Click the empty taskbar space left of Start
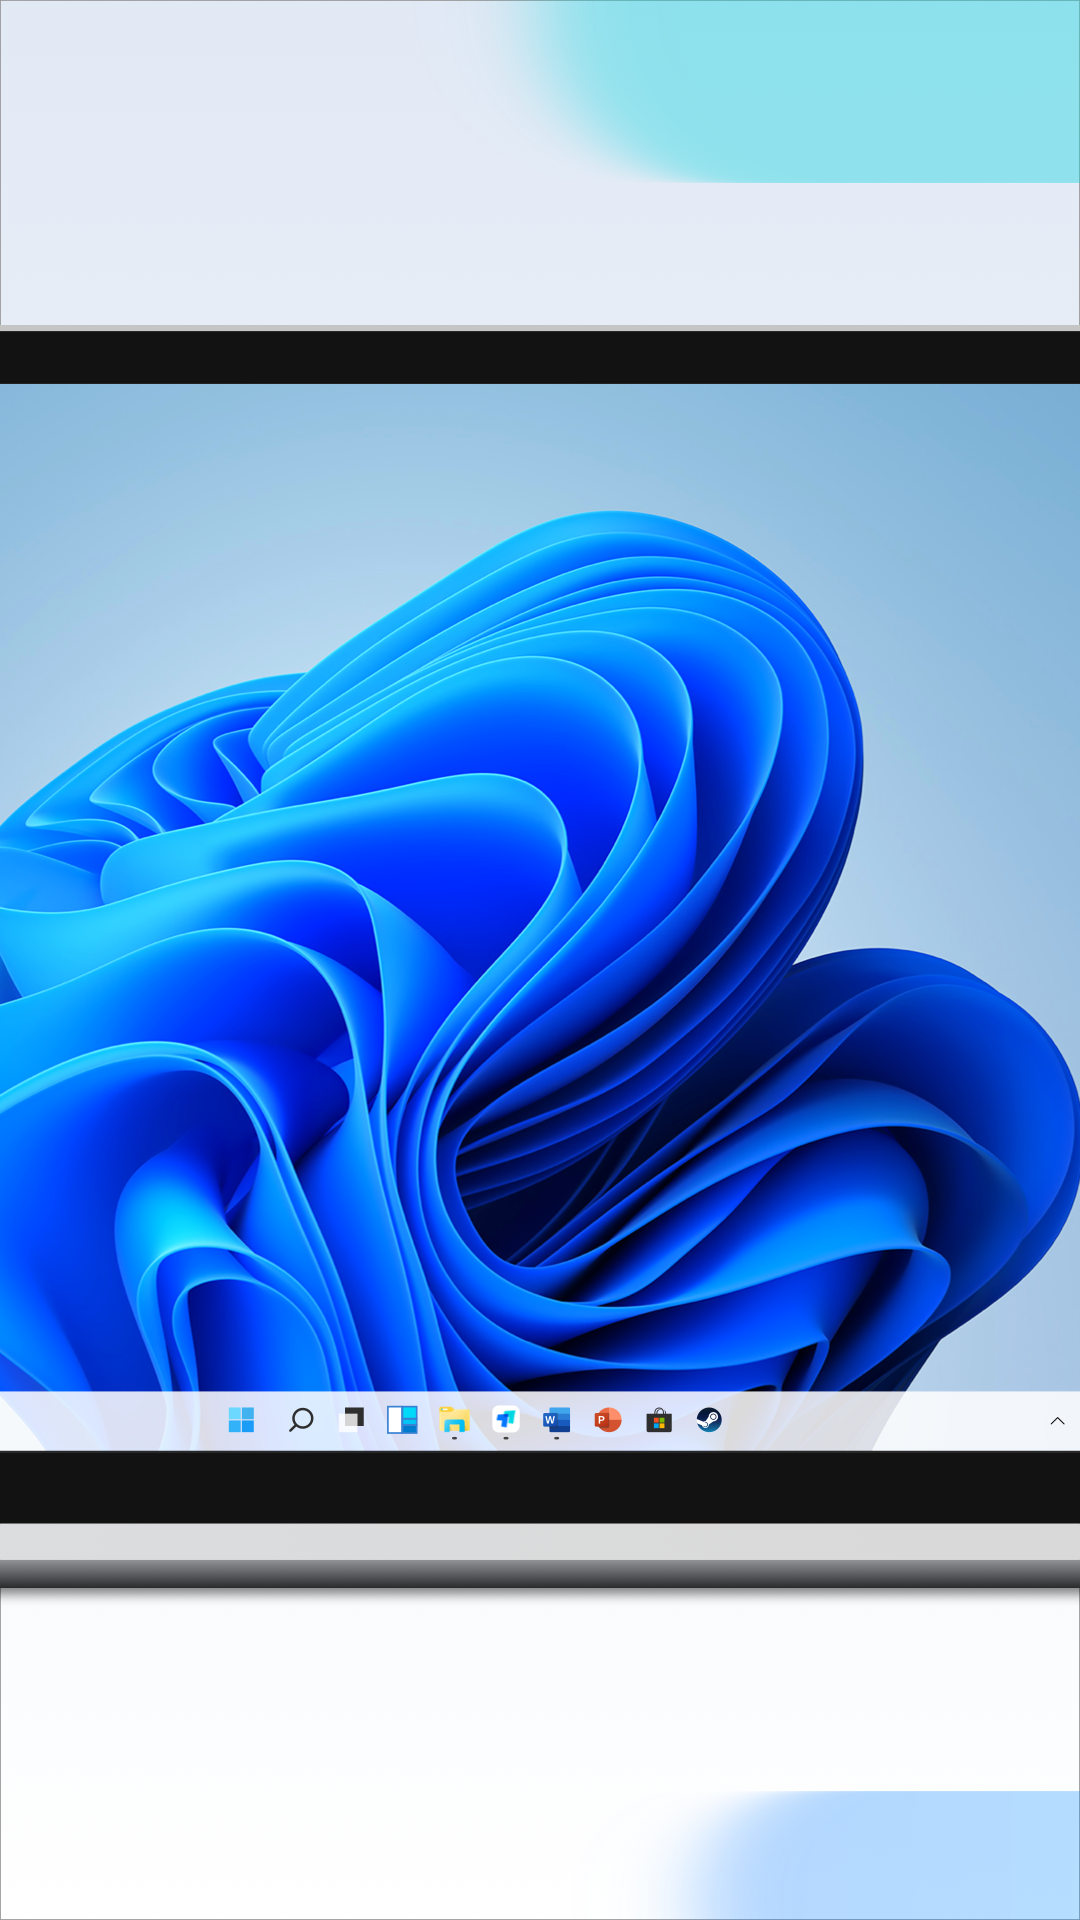Viewport: 1080px width, 1920px height. point(110,1420)
